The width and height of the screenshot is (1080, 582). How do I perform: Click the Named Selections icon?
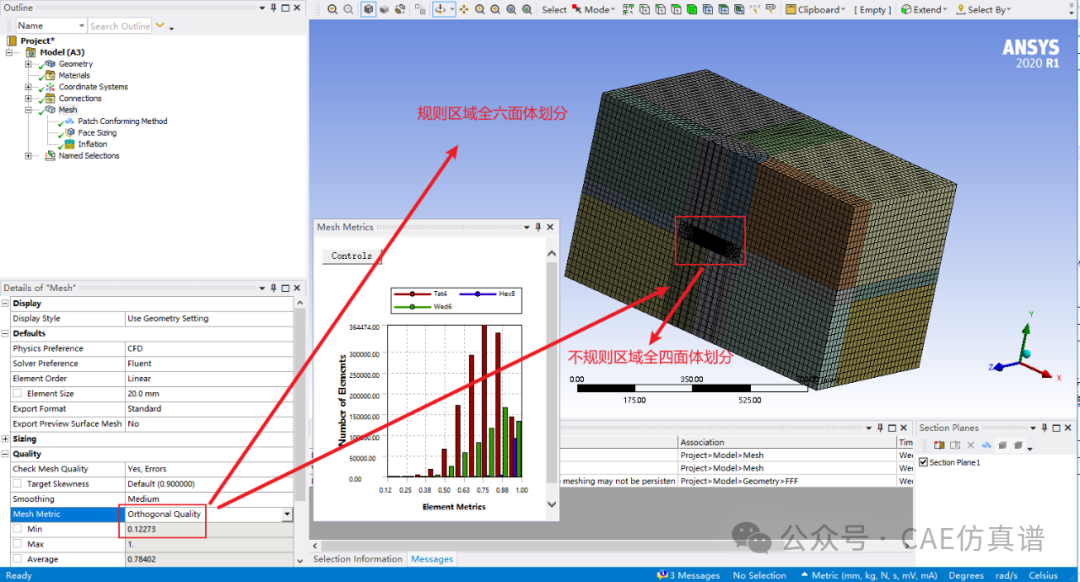[50, 156]
